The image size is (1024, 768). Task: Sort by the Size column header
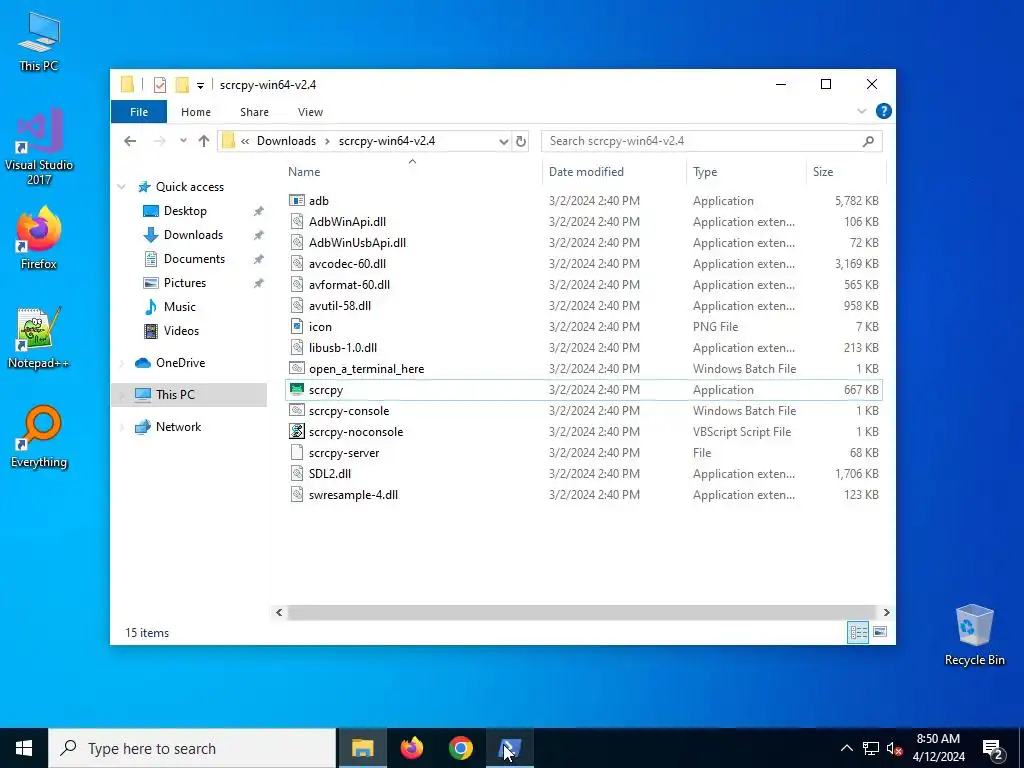pyautogui.click(x=846, y=172)
